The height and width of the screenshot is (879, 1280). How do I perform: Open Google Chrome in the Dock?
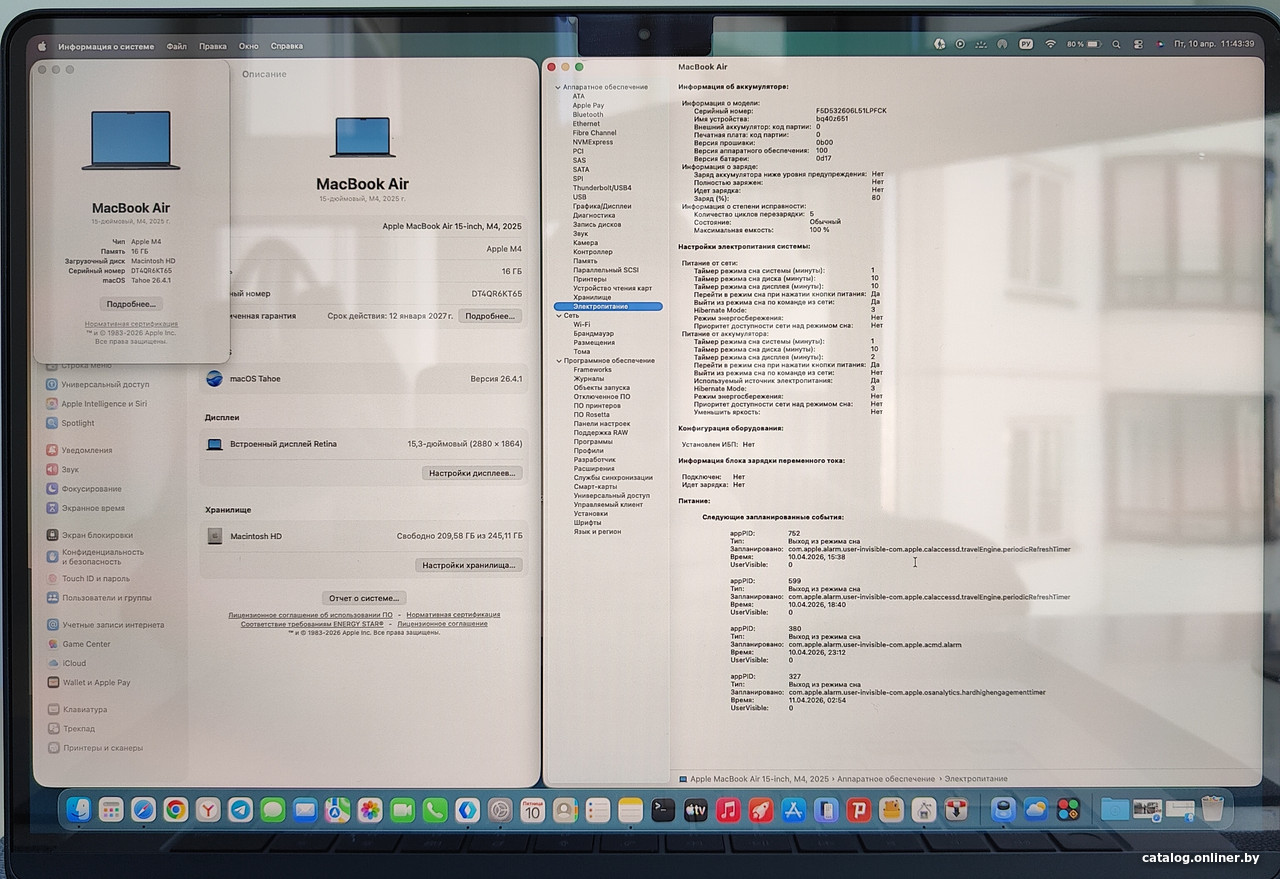[176, 809]
